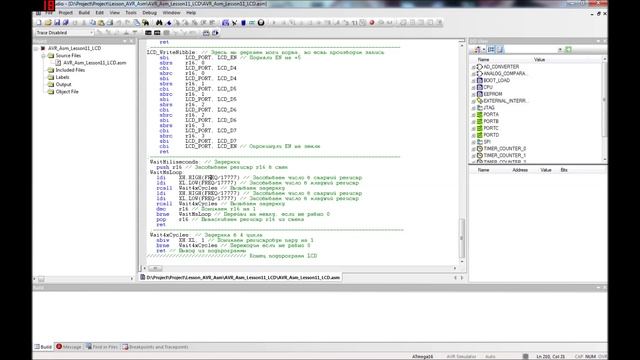This screenshot has height=360, width=640.
Task: Select PORTC in the I/O view
Action: tap(491, 128)
